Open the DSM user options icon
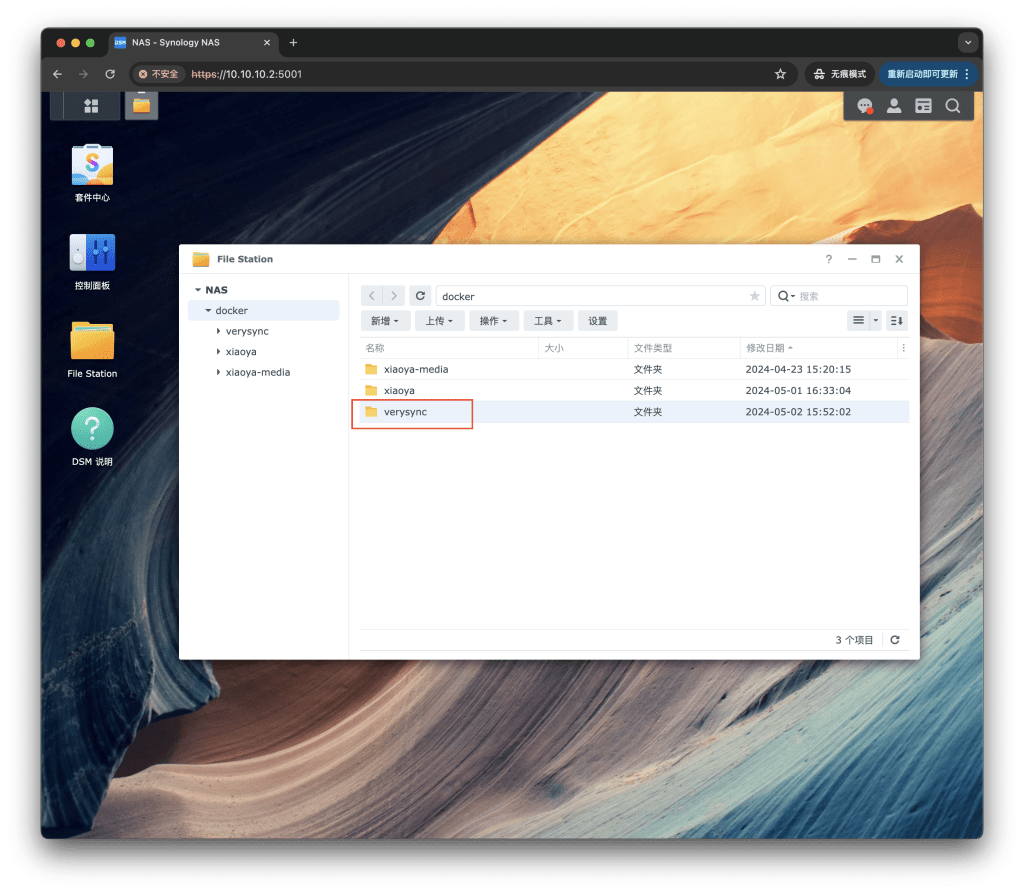 (x=894, y=106)
